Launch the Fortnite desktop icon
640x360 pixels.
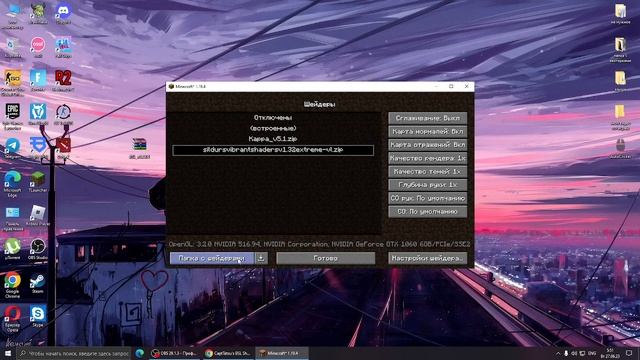(x=38, y=80)
